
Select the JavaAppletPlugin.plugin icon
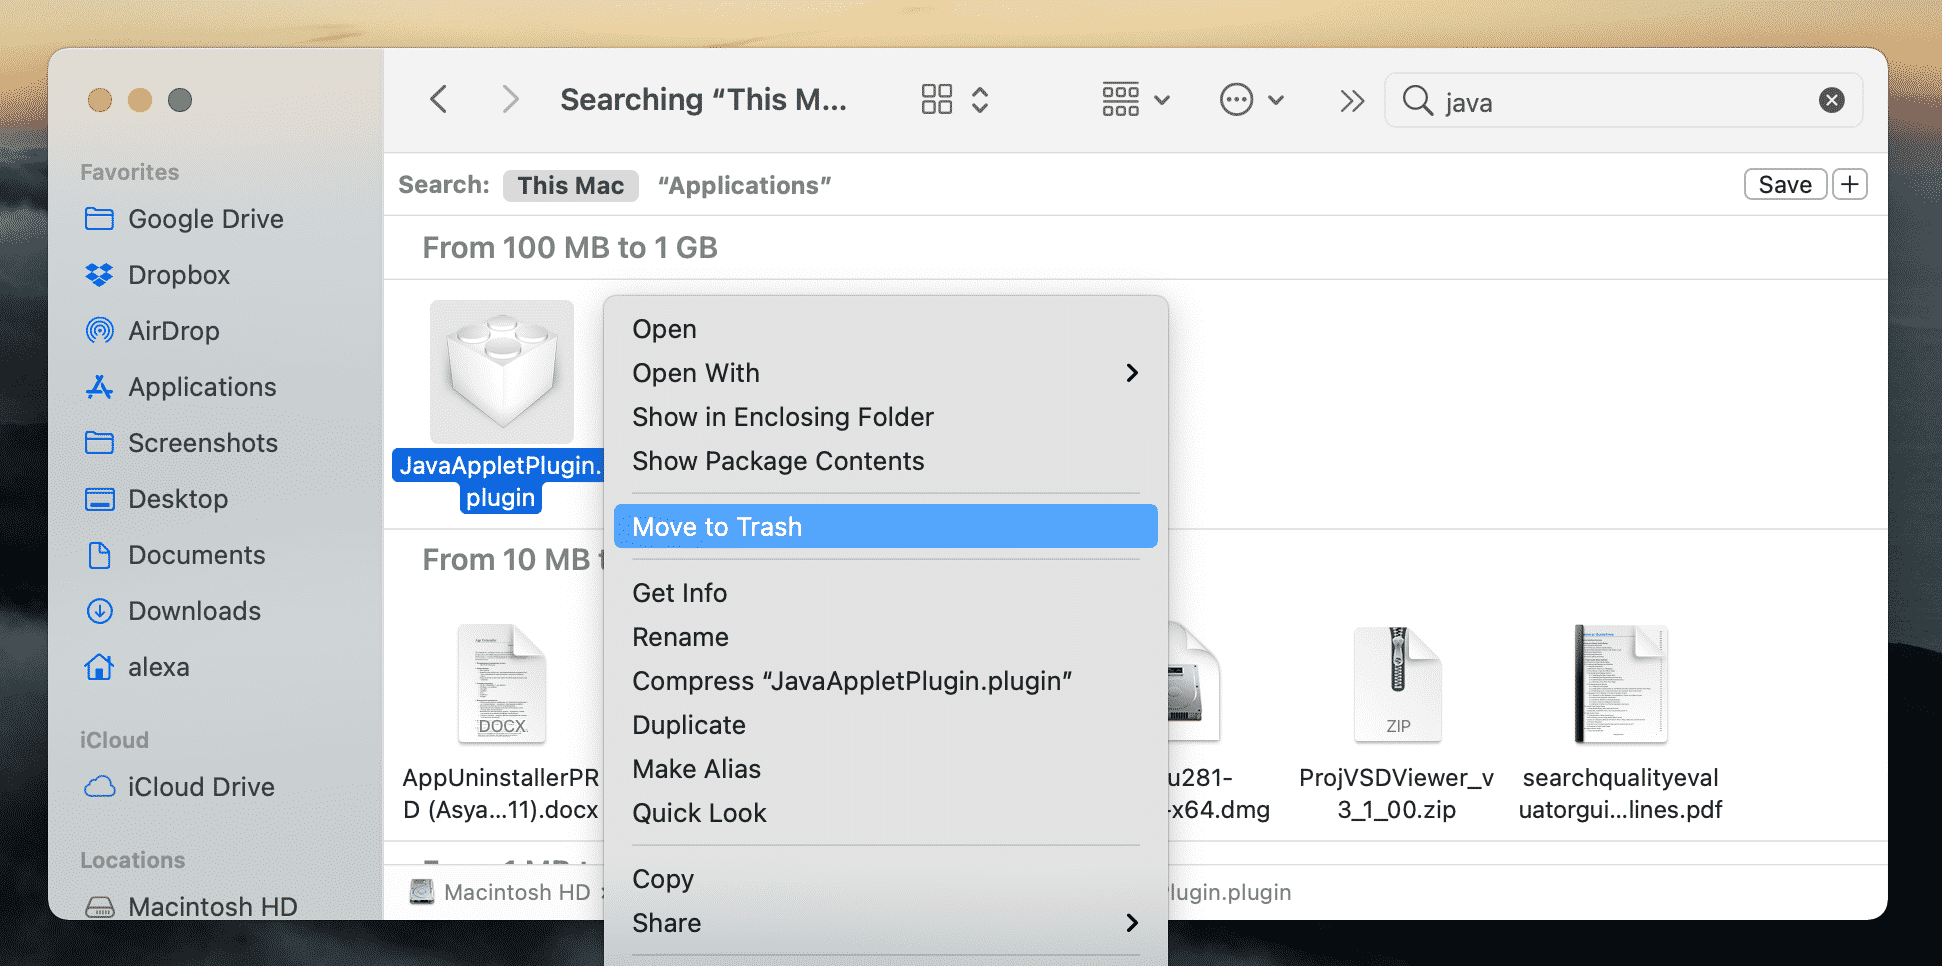(x=501, y=371)
